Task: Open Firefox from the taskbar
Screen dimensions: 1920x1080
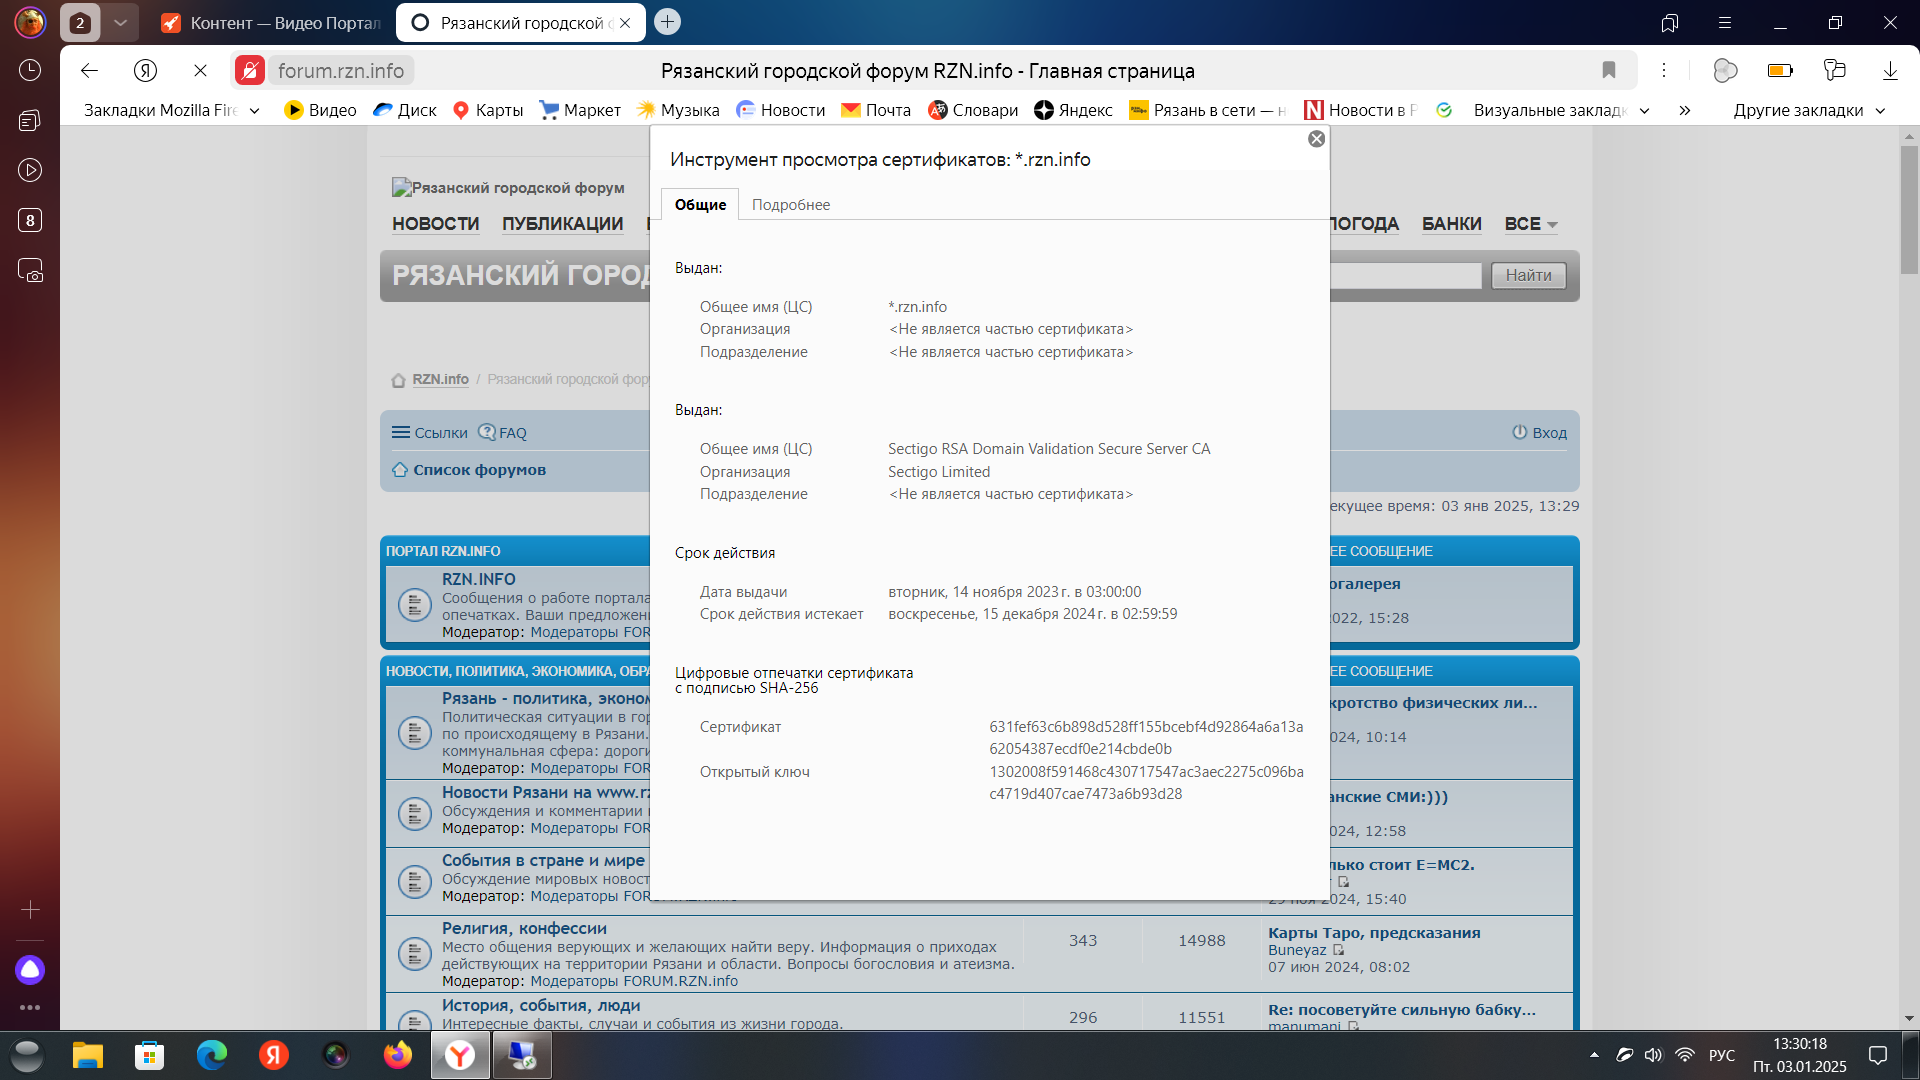Action: point(398,1055)
